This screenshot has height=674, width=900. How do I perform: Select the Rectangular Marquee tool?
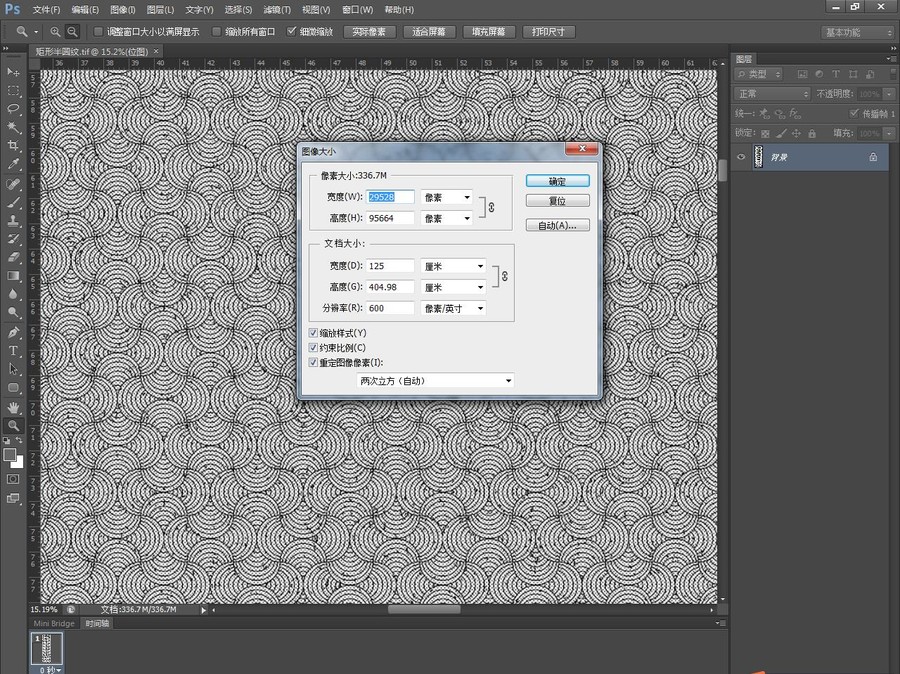[13, 91]
